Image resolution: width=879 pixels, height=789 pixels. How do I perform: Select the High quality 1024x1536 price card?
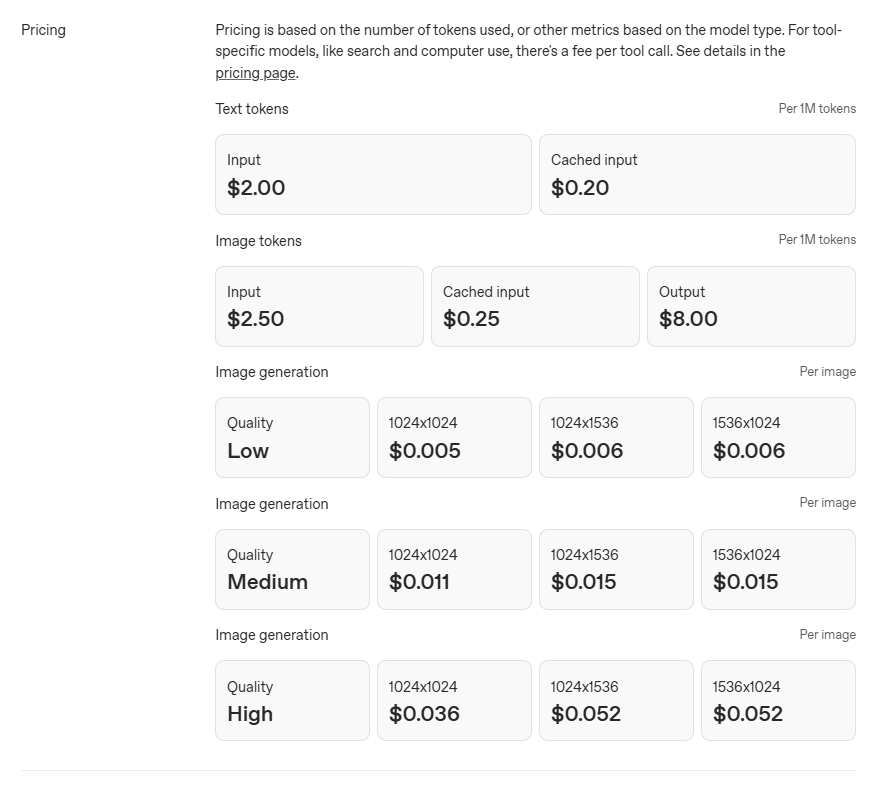point(616,700)
